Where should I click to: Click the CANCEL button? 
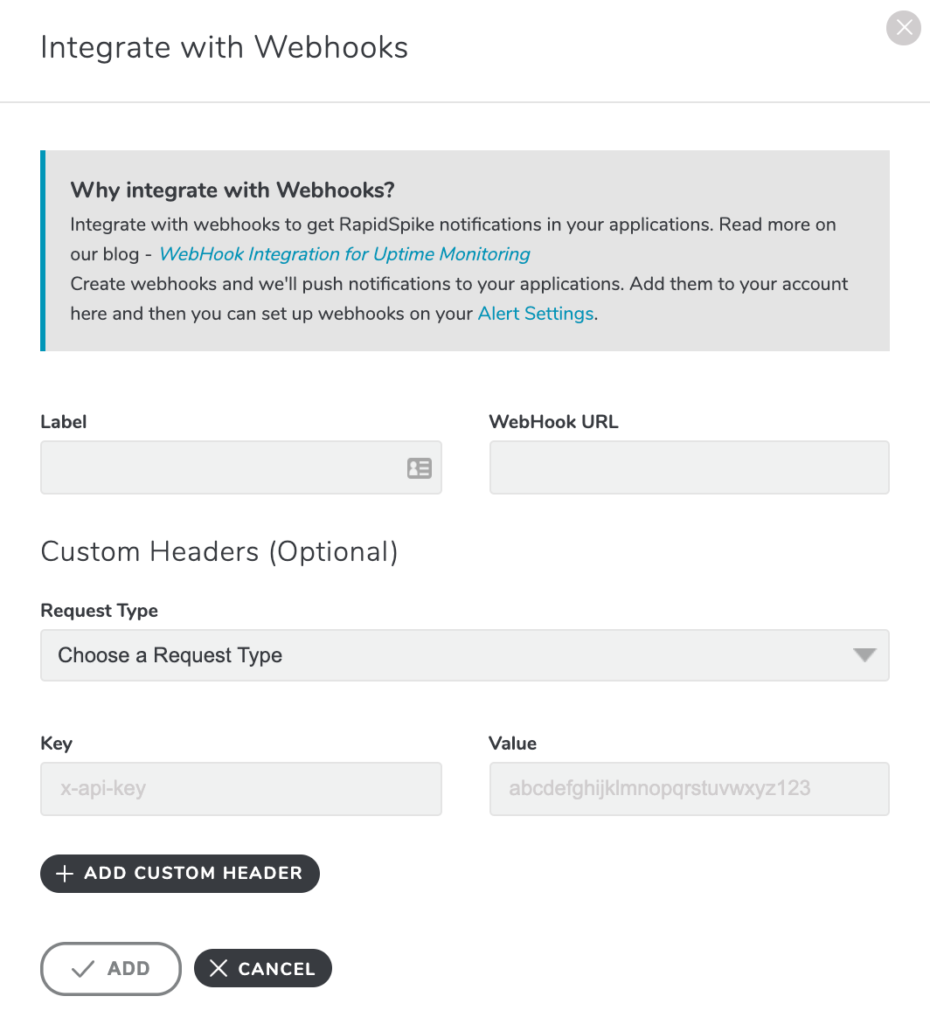pyautogui.click(x=262, y=968)
